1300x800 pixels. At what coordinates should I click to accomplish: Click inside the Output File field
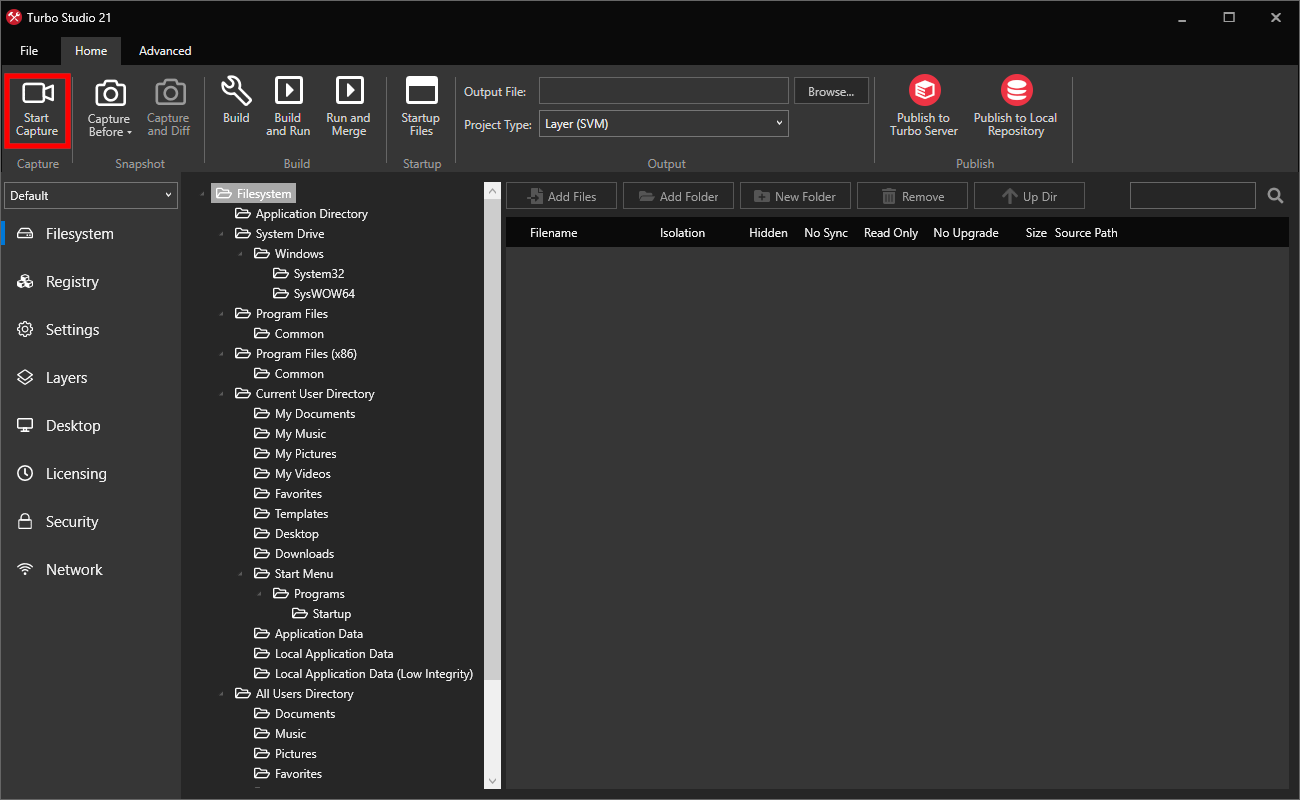(663, 90)
